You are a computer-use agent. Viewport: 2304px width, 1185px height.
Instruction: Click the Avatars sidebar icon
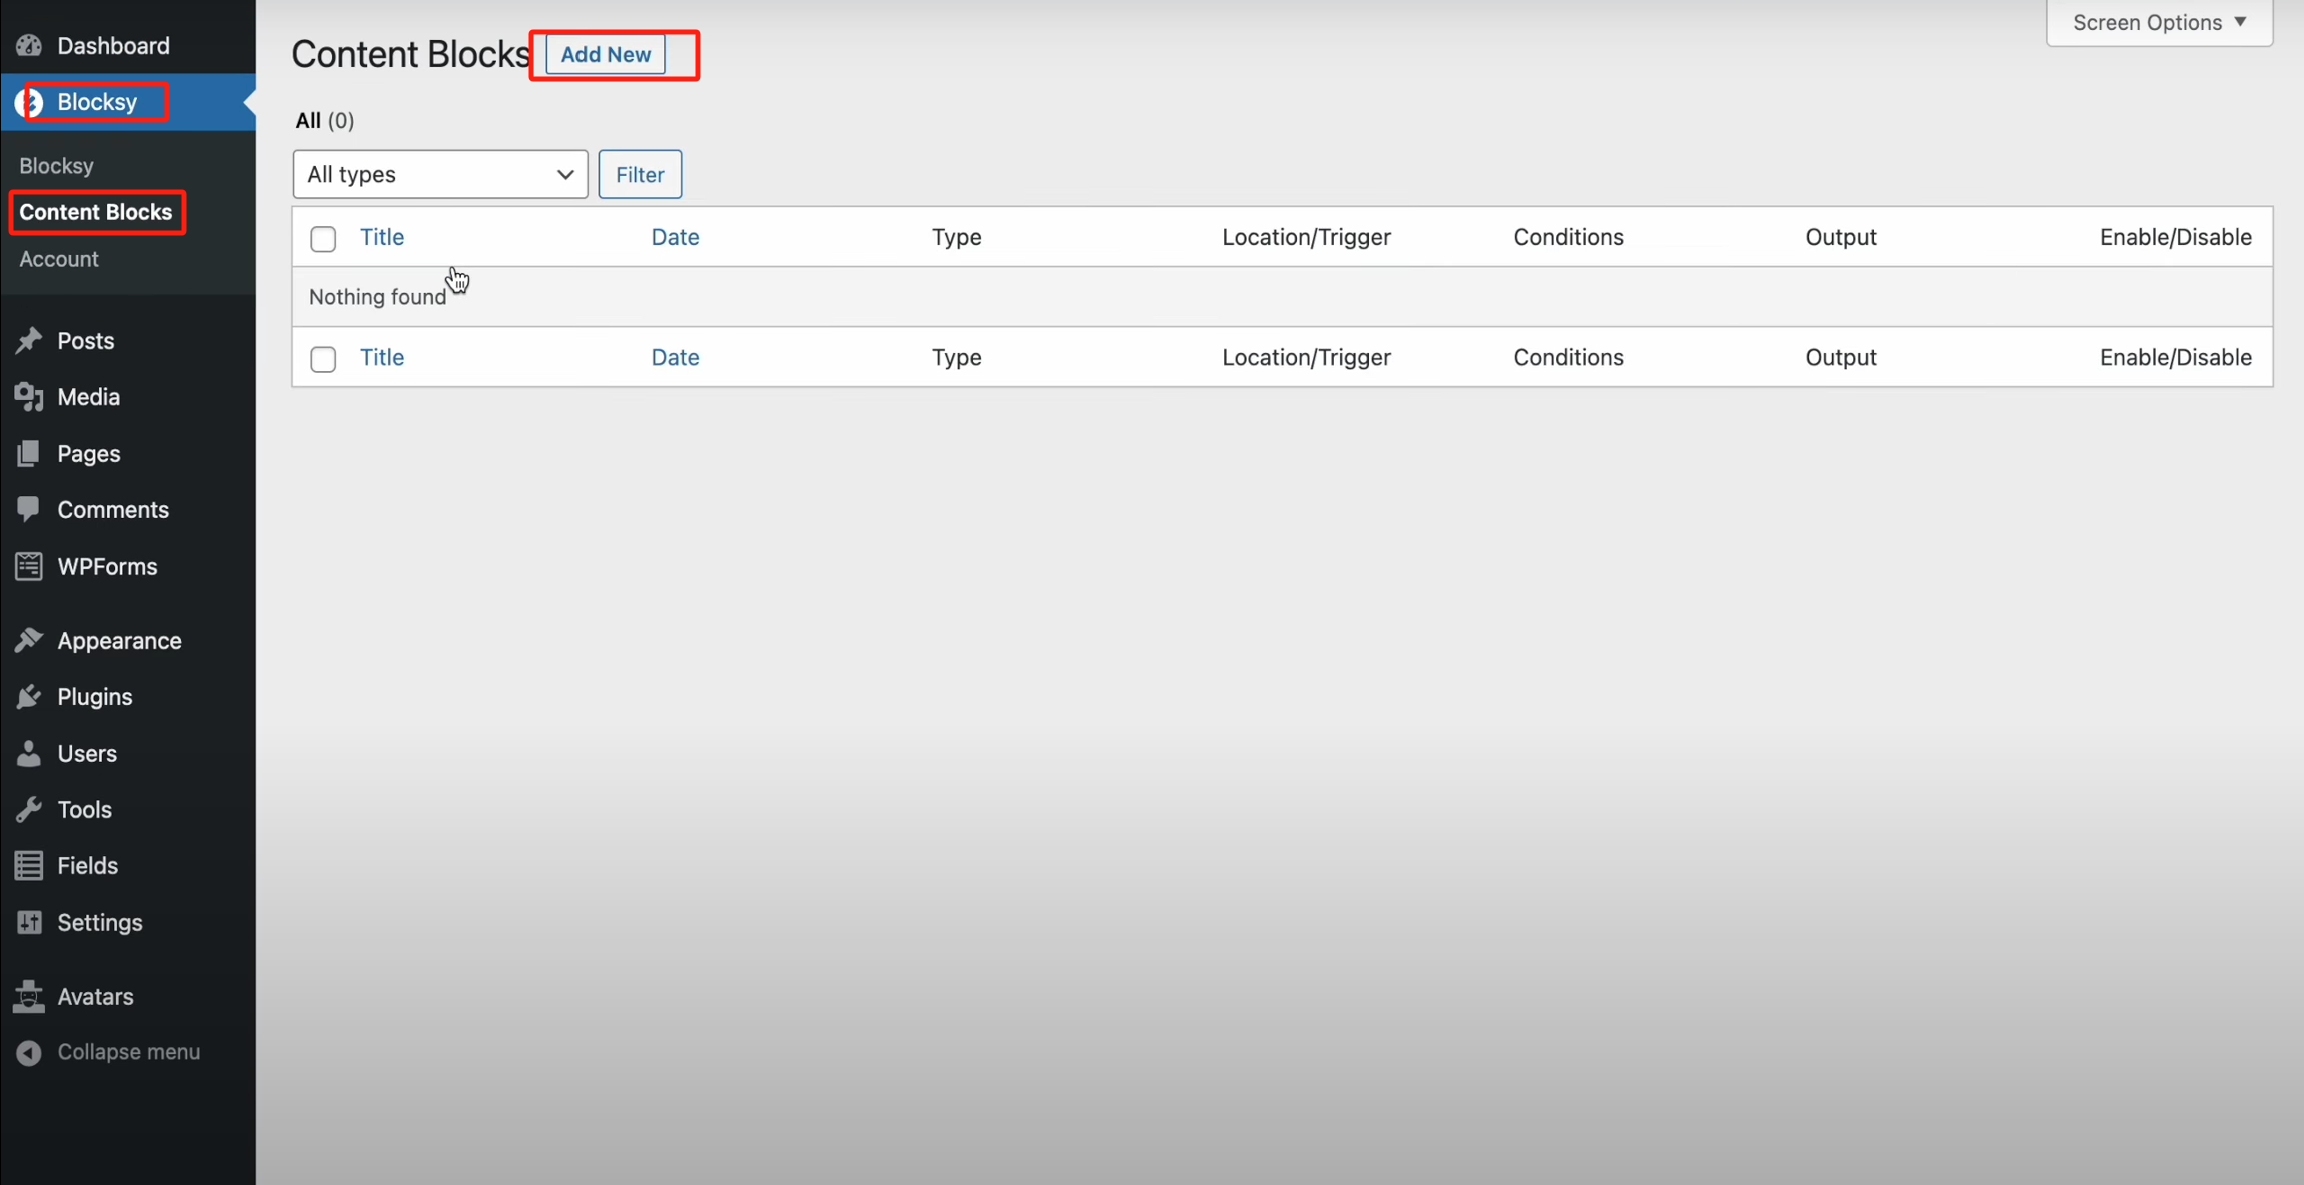click(x=29, y=996)
